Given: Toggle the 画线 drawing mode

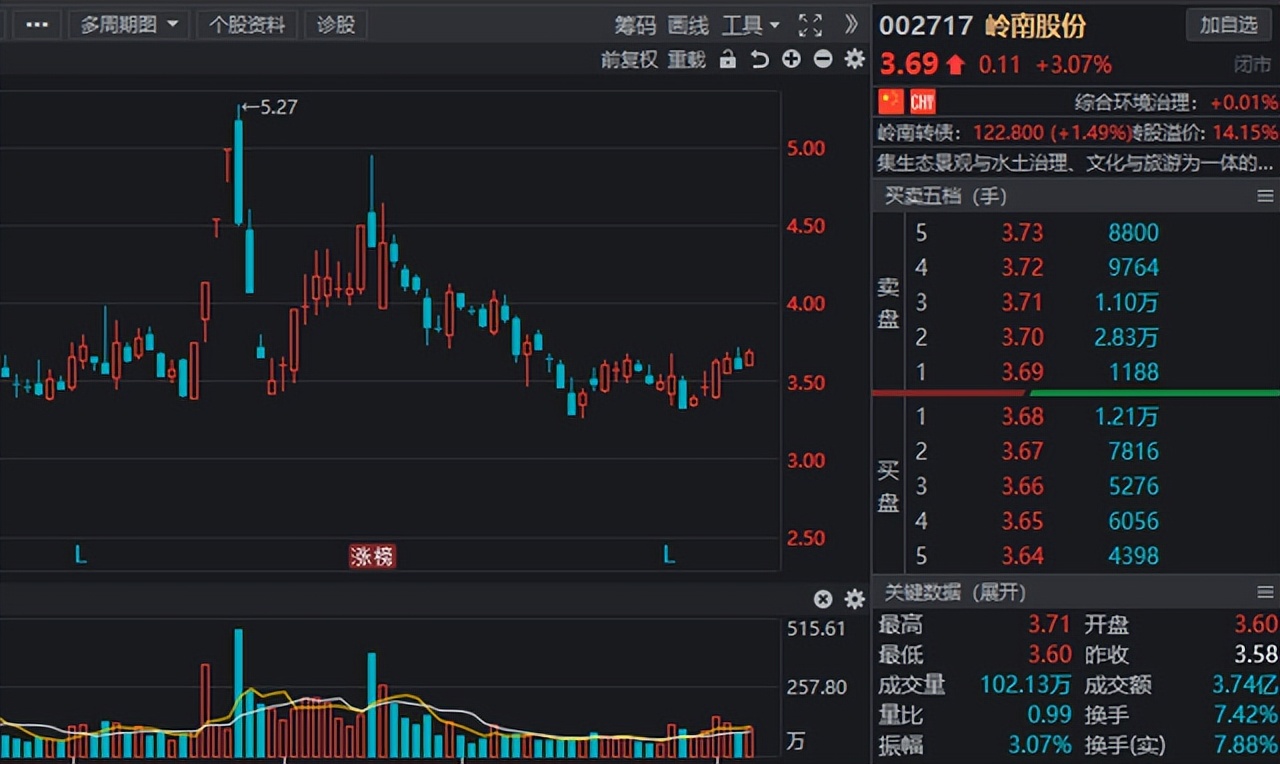Looking at the screenshot, I should point(687,26).
